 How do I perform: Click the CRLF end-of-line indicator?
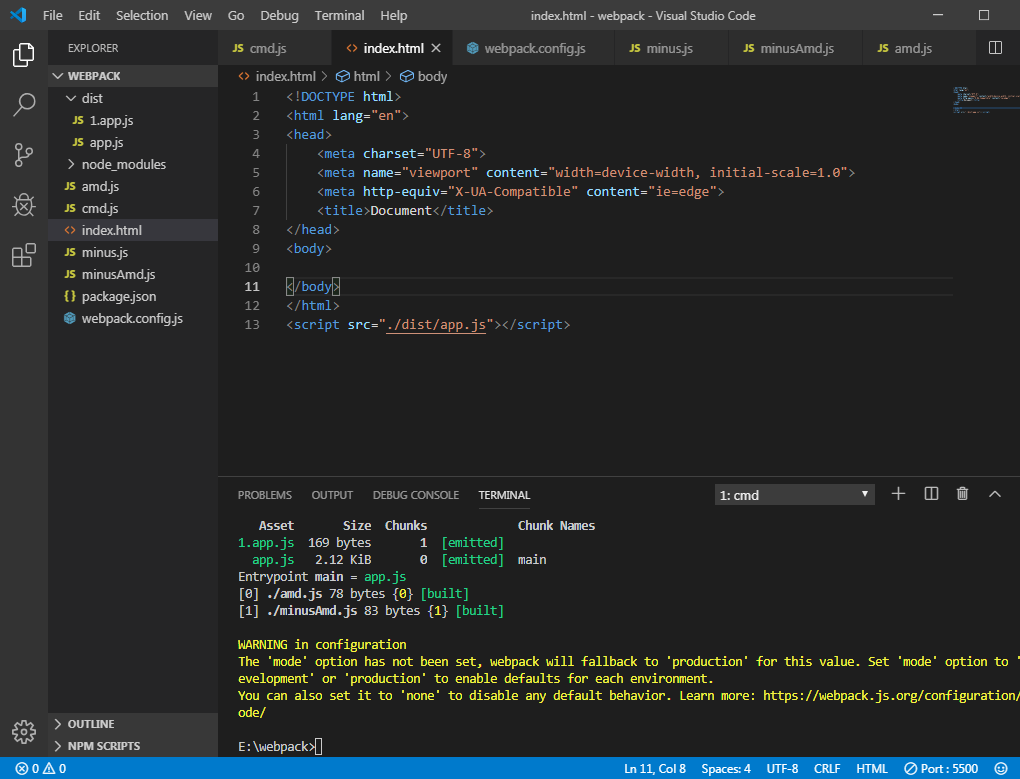827,769
